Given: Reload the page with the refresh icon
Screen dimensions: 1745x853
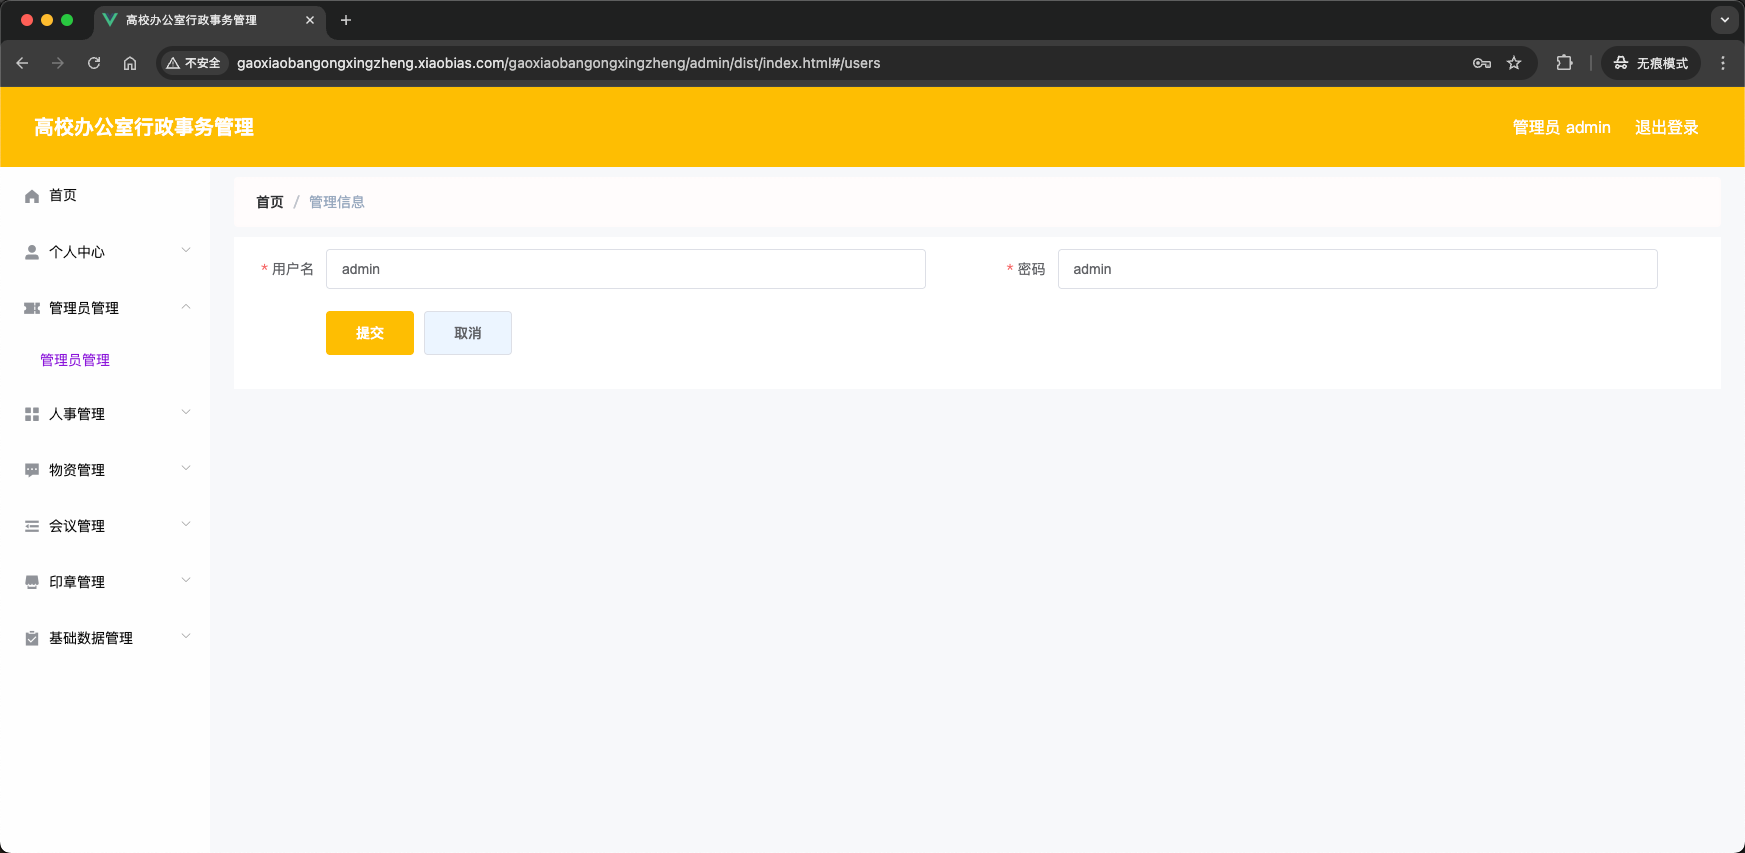Looking at the screenshot, I should coord(94,63).
